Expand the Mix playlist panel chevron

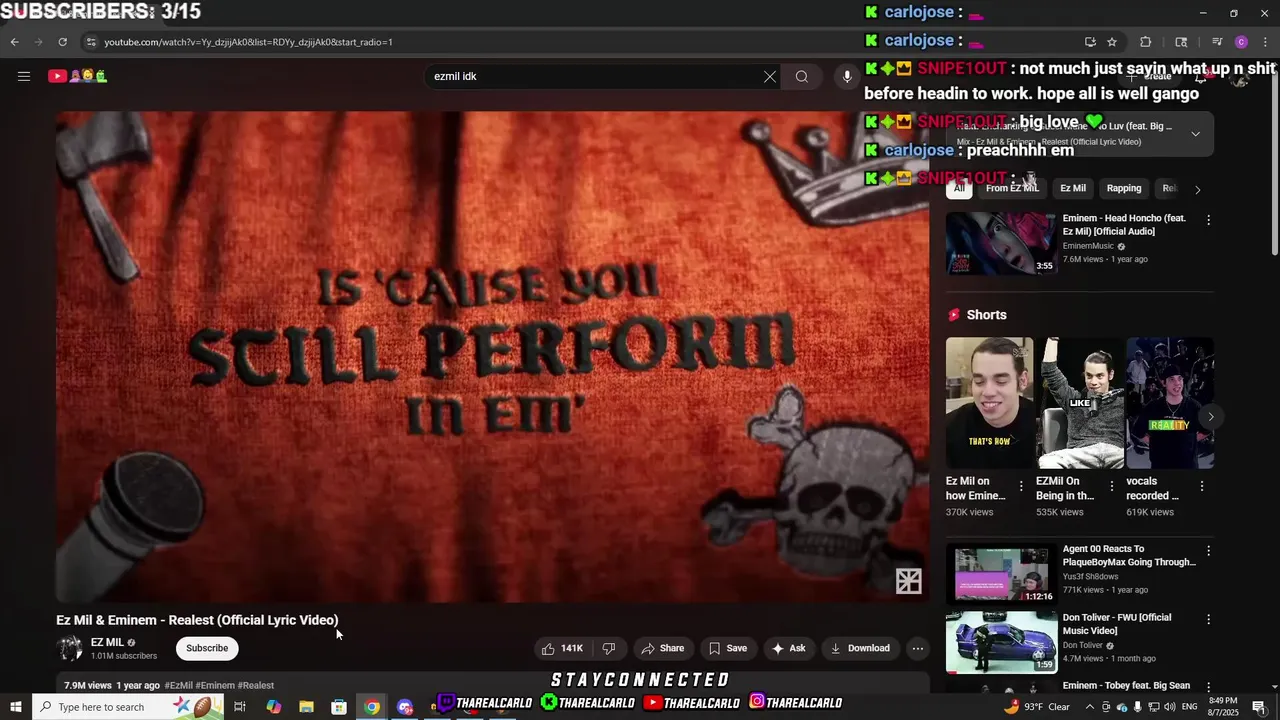pos(1195,134)
